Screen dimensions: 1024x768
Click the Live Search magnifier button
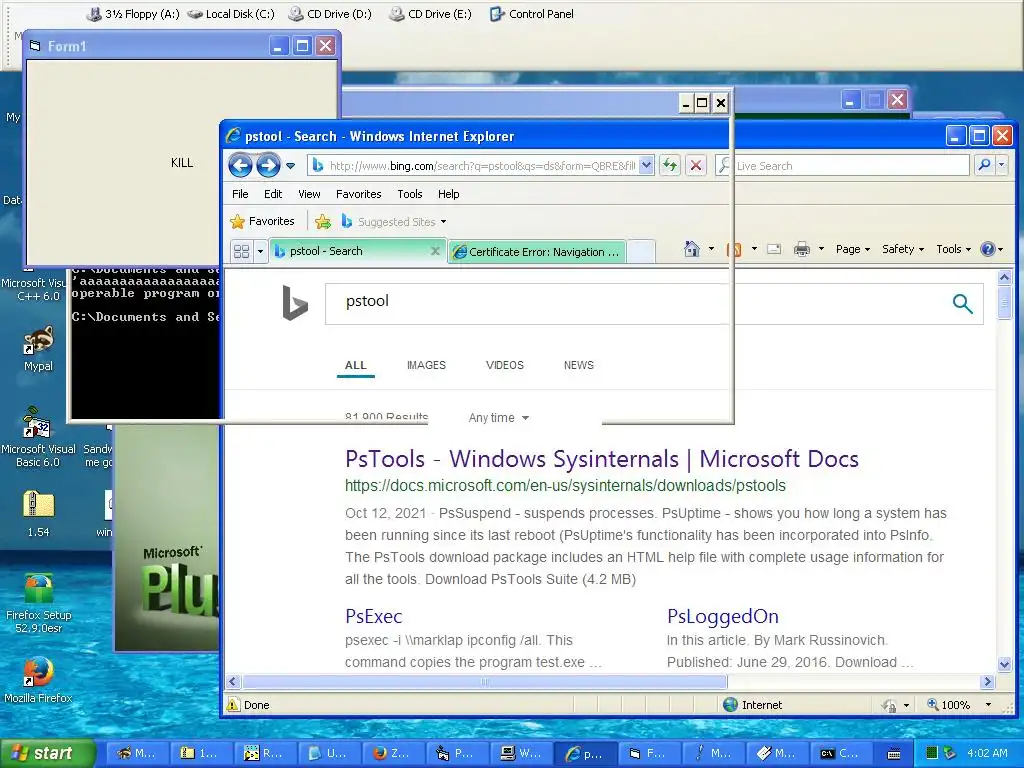pos(985,165)
